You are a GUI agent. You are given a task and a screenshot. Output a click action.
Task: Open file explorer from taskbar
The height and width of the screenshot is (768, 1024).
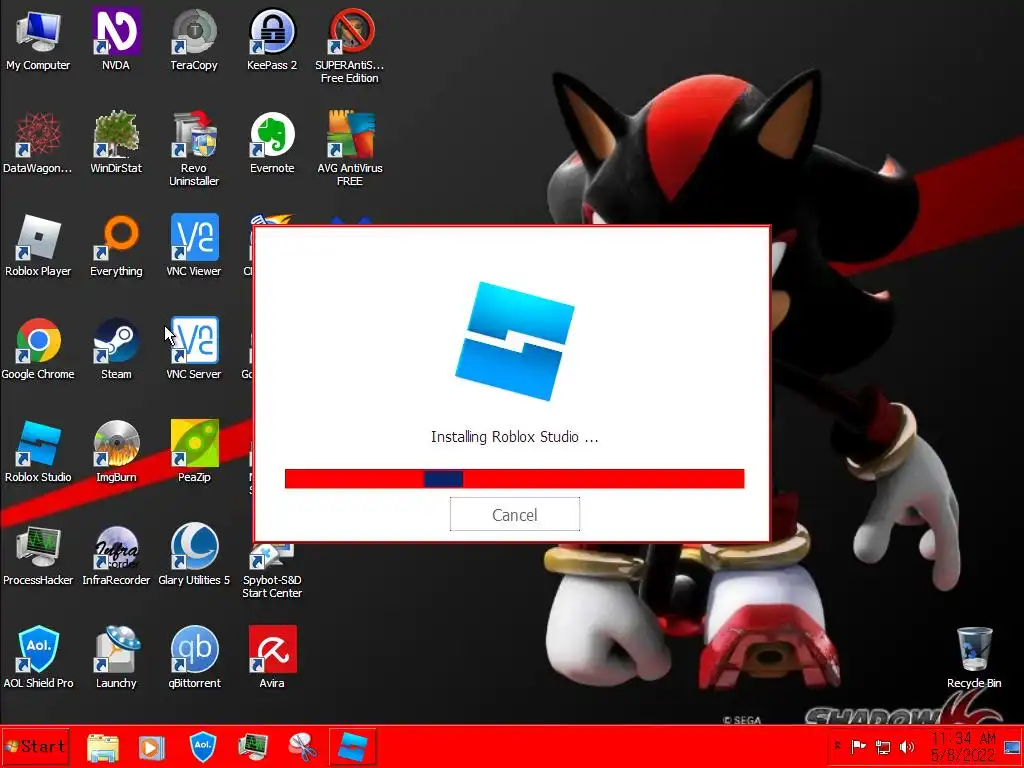pyautogui.click(x=103, y=747)
